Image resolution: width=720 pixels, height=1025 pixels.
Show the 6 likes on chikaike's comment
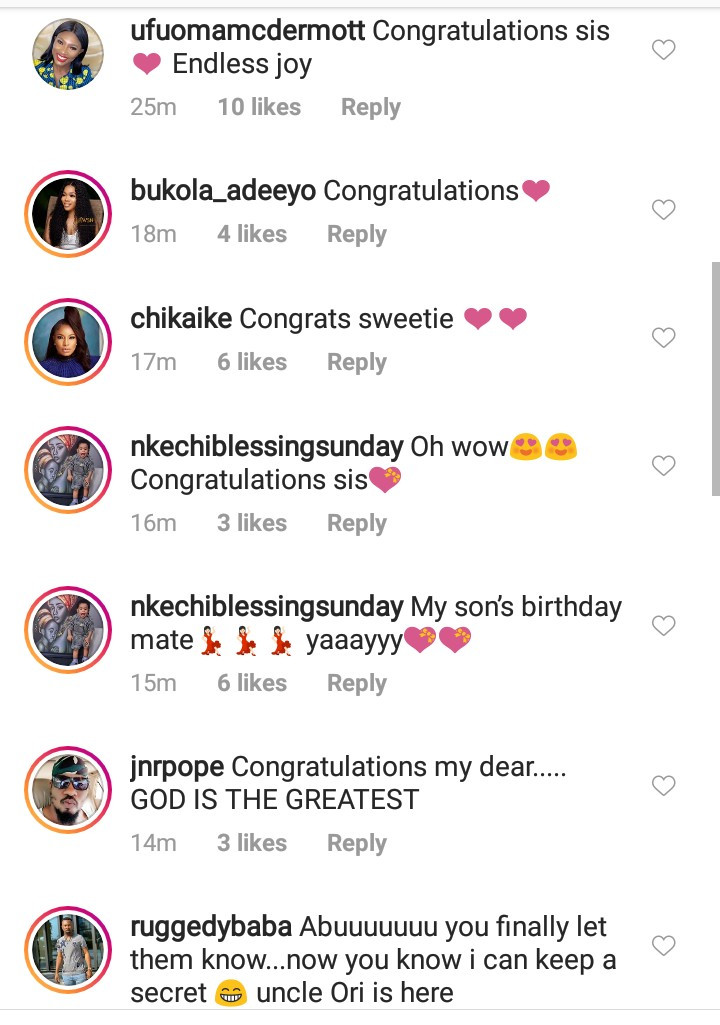pyautogui.click(x=251, y=362)
